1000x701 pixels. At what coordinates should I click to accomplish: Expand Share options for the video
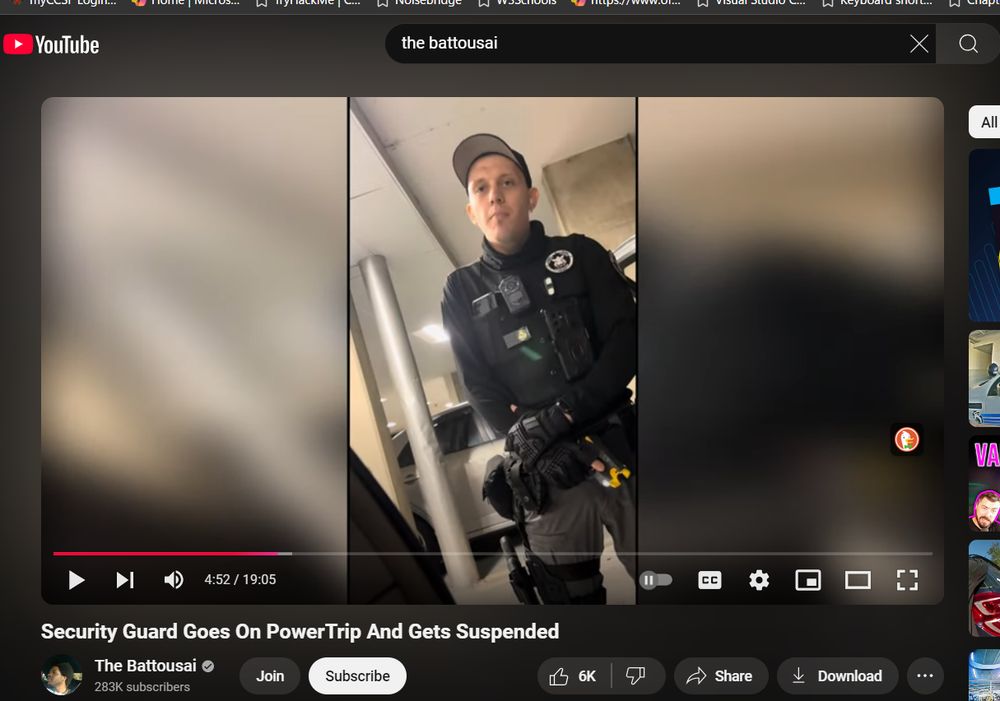[x=721, y=676]
